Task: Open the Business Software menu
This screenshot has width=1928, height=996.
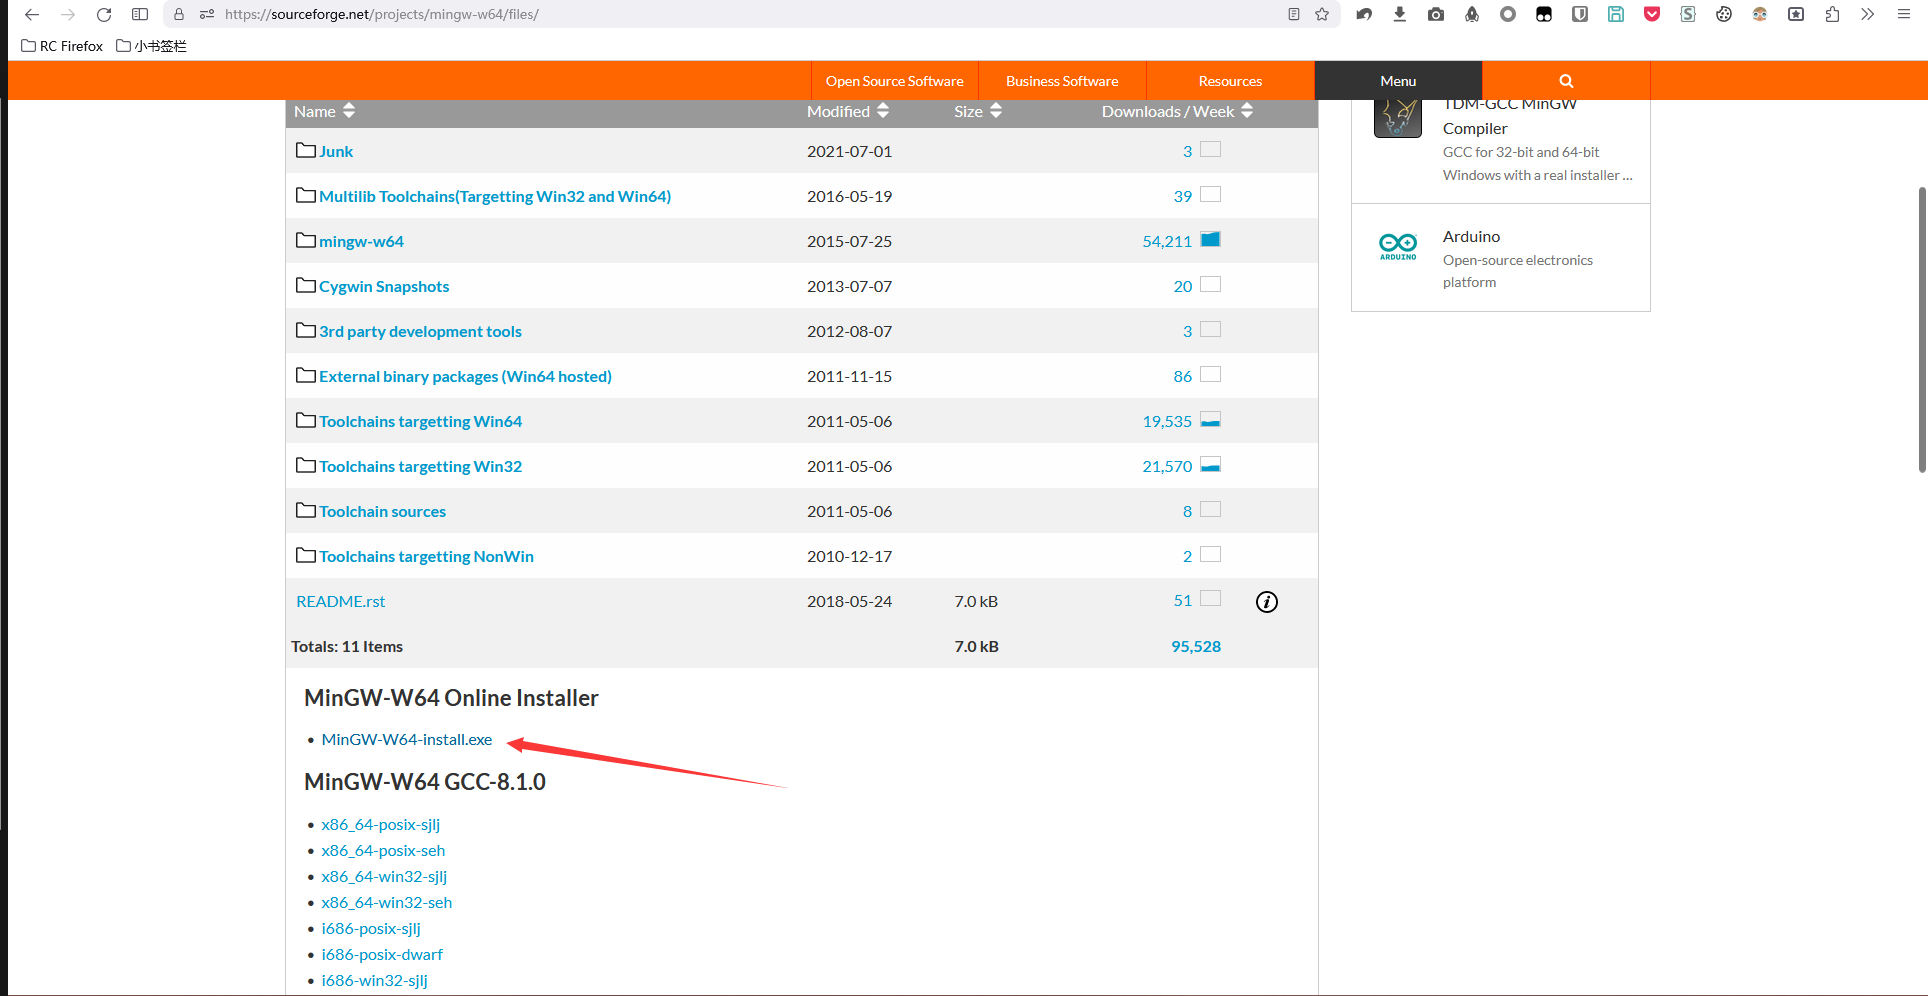Action: pyautogui.click(x=1062, y=81)
